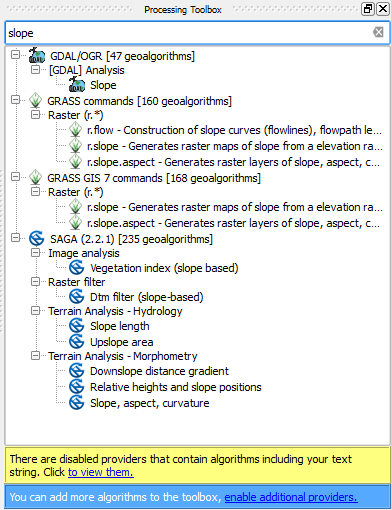Collapse the GRASS GIS 7 commands node
This screenshot has width=392, height=510.
click(15, 177)
